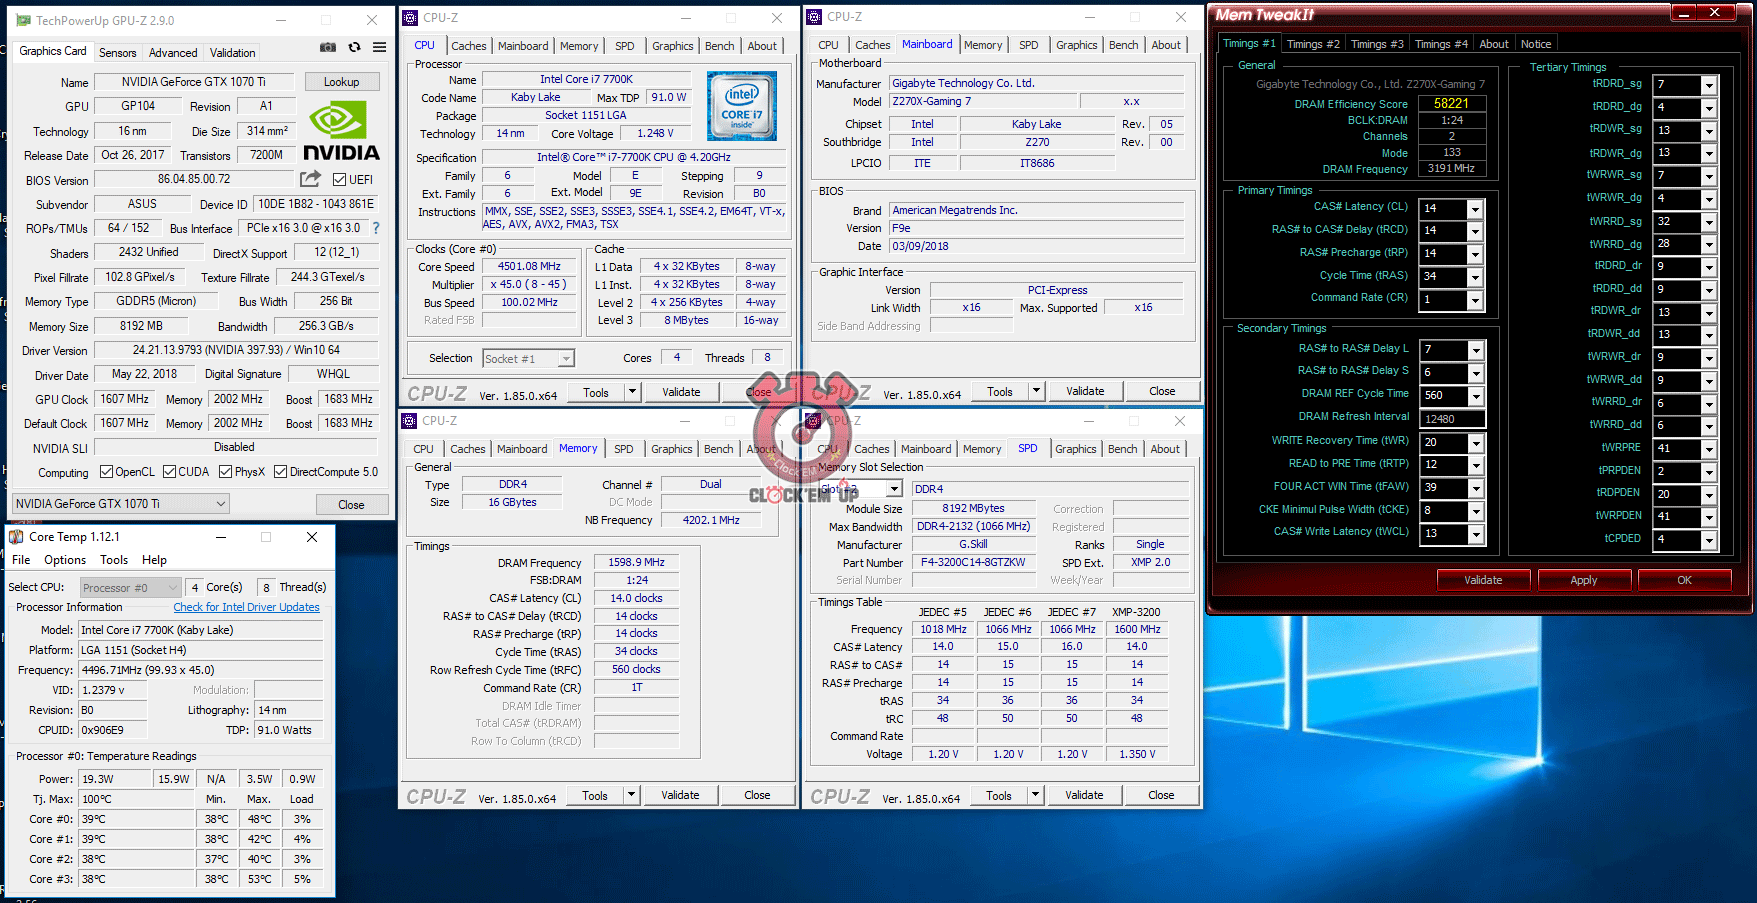This screenshot has height=903, width=1757.
Task: Click the Intel Core i7 logo badge
Action: point(741,106)
